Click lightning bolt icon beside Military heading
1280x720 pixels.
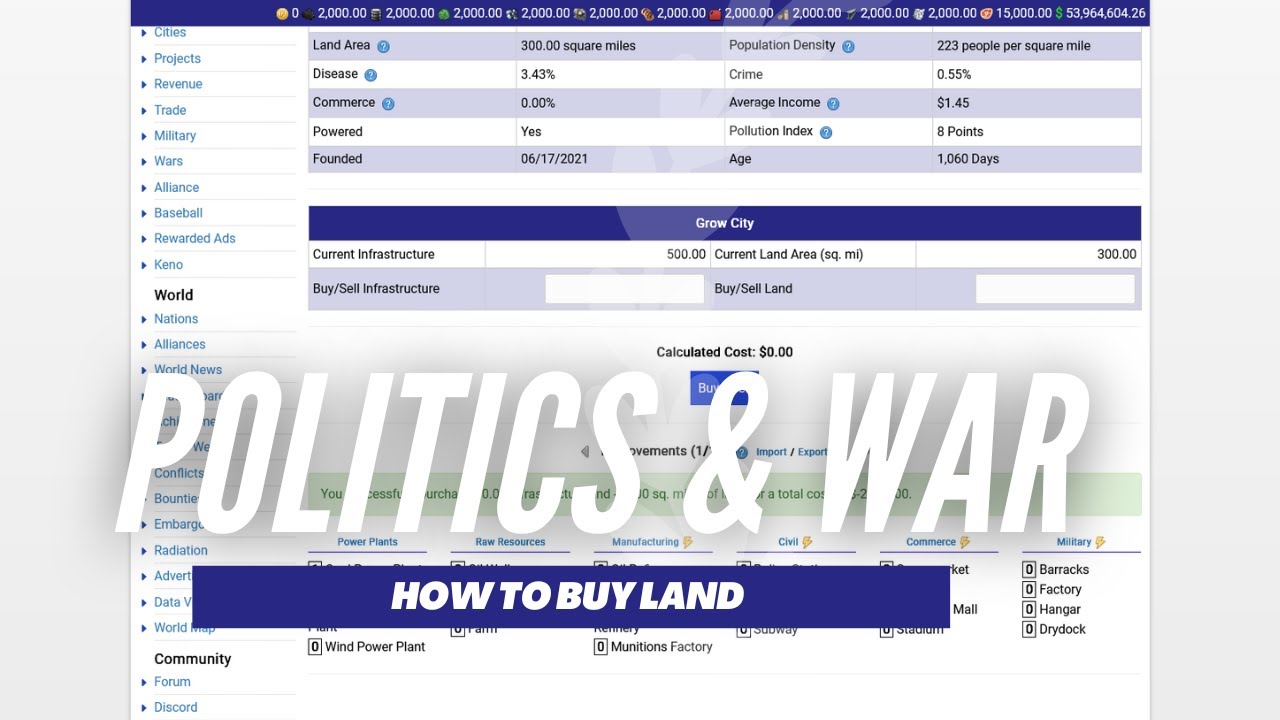point(1100,542)
